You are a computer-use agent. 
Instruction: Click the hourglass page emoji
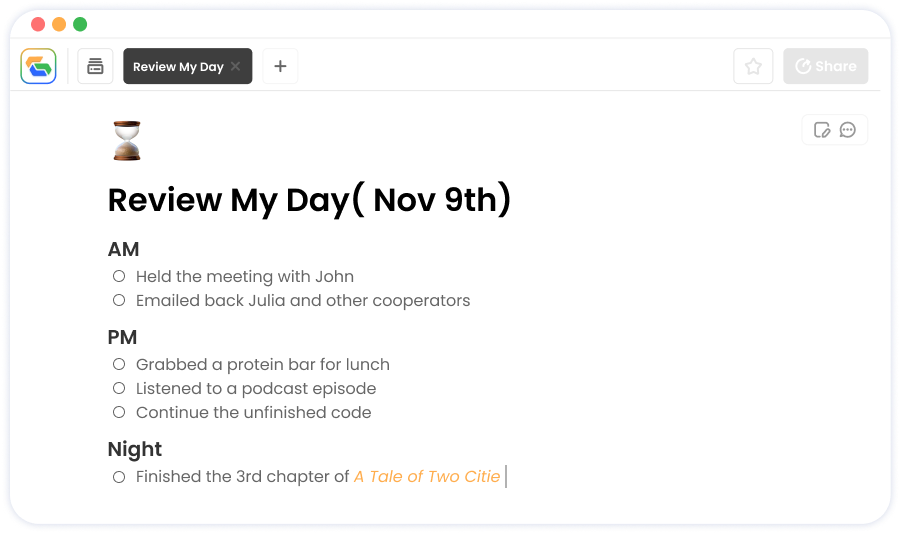[x=127, y=141]
